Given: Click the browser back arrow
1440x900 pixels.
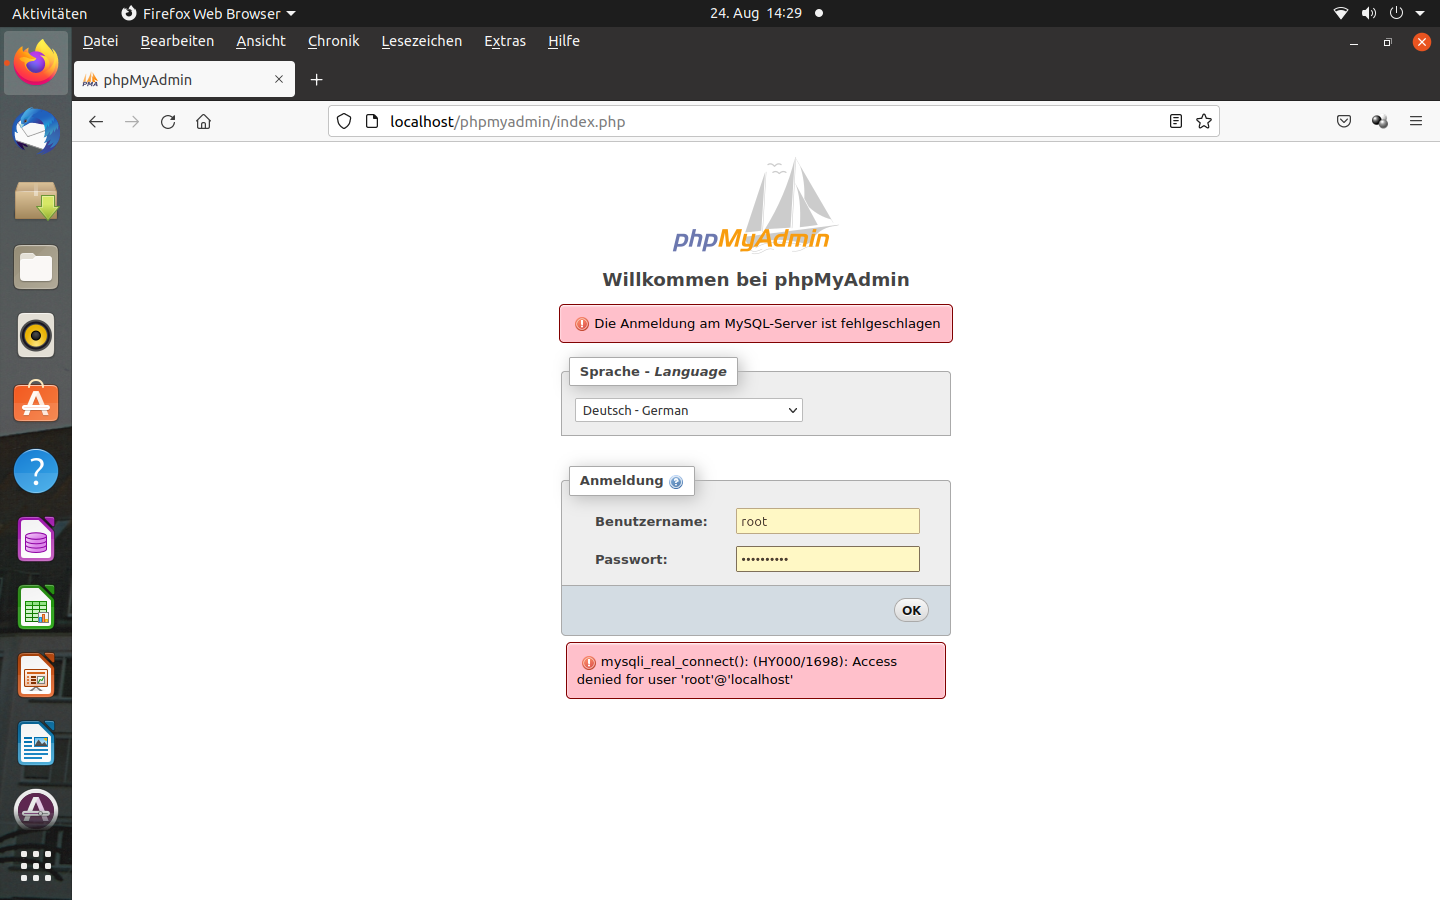Looking at the screenshot, I should (x=96, y=121).
